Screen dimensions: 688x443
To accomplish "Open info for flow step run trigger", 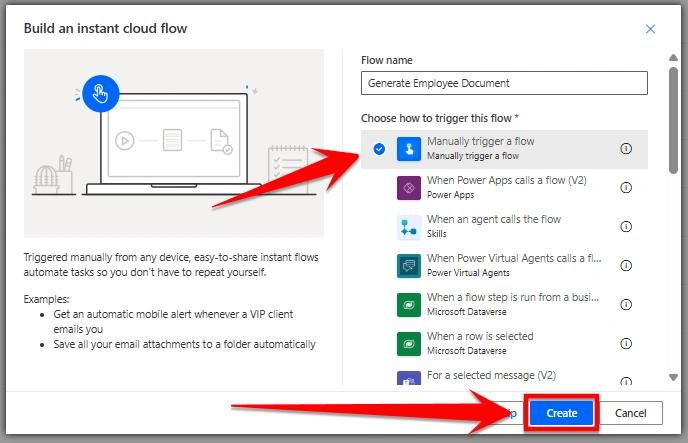I will pyautogui.click(x=626, y=305).
